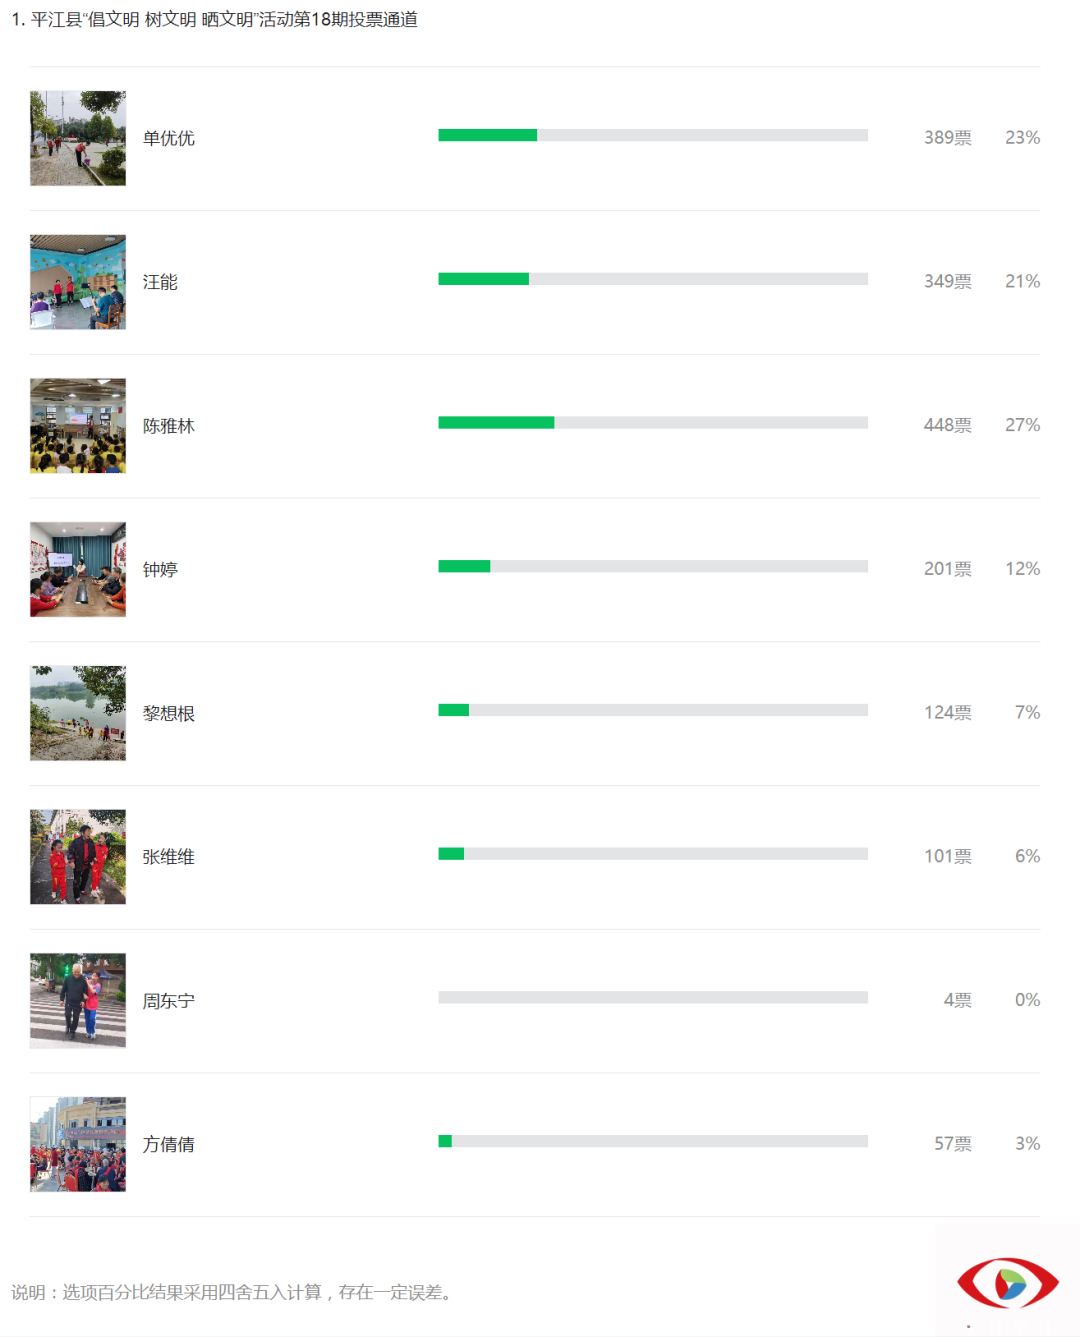This screenshot has height=1337, width=1080.
Task: Open 方倩倩's crowd gathering photo thumbnail
Action: point(78,1144)
